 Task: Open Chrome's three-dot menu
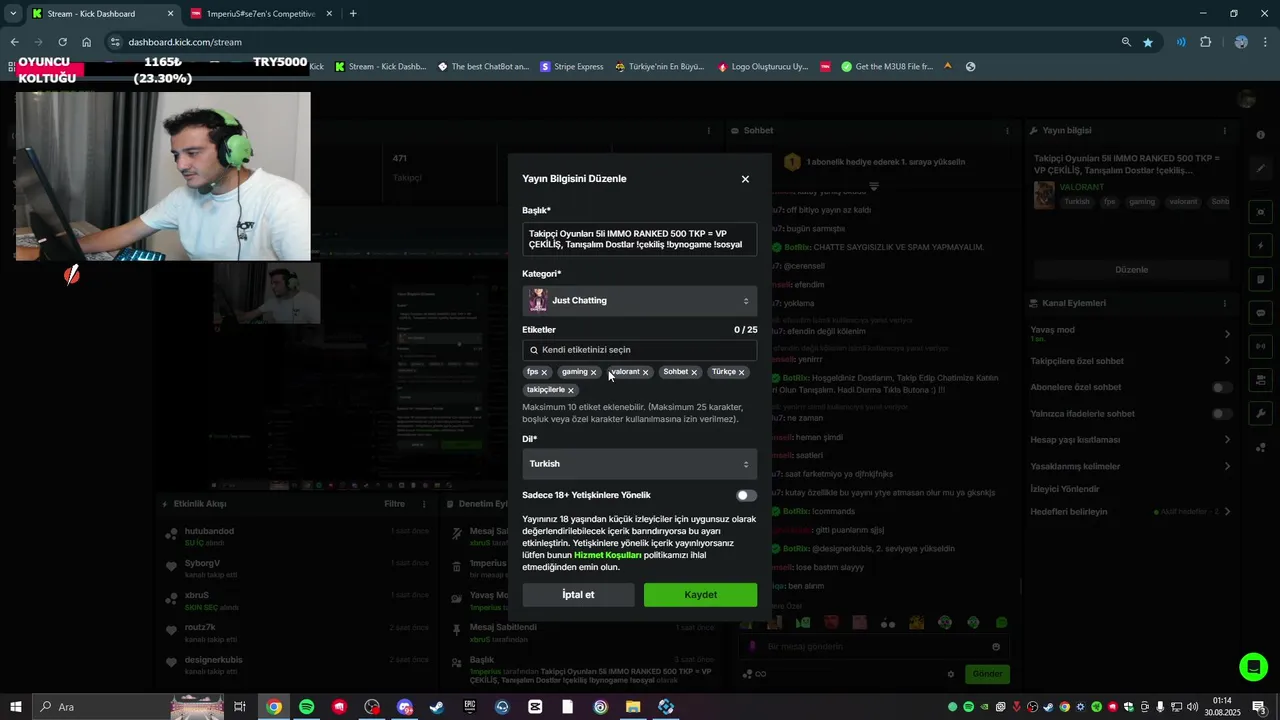(1266, 42)
